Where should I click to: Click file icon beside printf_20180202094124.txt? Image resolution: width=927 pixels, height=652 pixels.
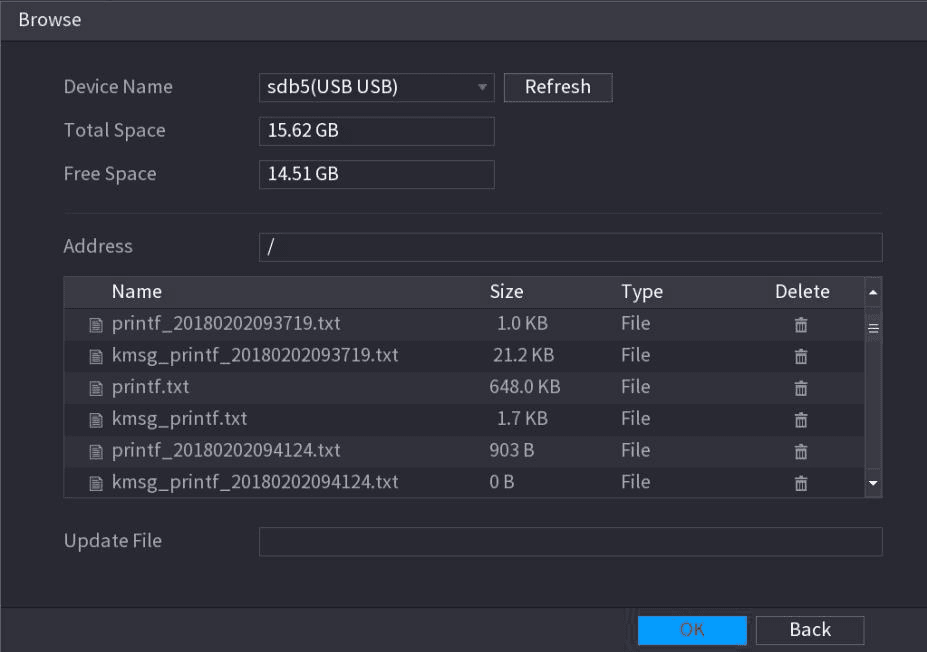coord(96,452)
